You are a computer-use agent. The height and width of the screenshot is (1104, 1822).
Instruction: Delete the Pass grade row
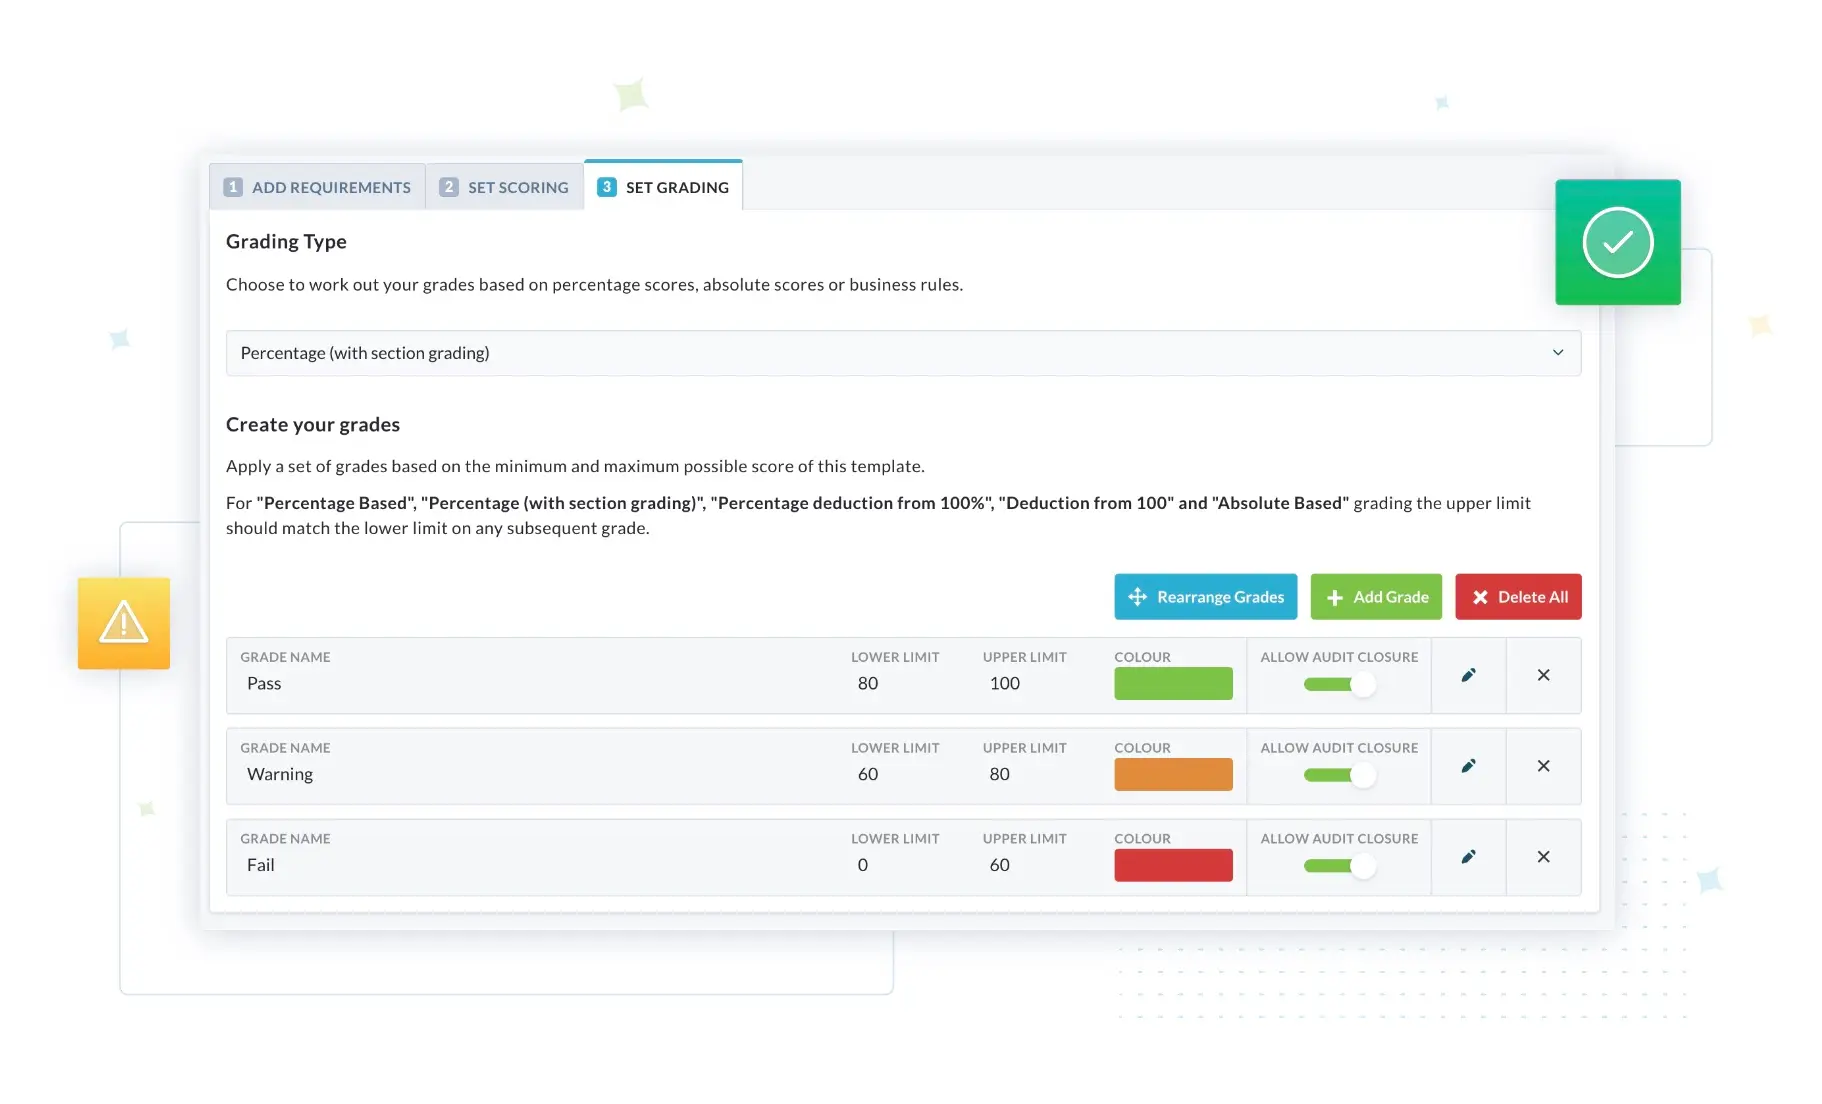coord(1543,675)
